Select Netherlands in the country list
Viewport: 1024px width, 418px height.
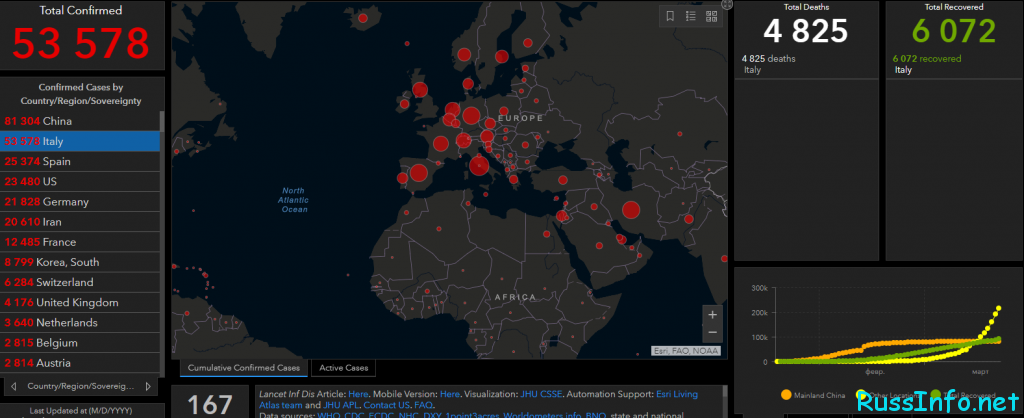tap(80, 323)
